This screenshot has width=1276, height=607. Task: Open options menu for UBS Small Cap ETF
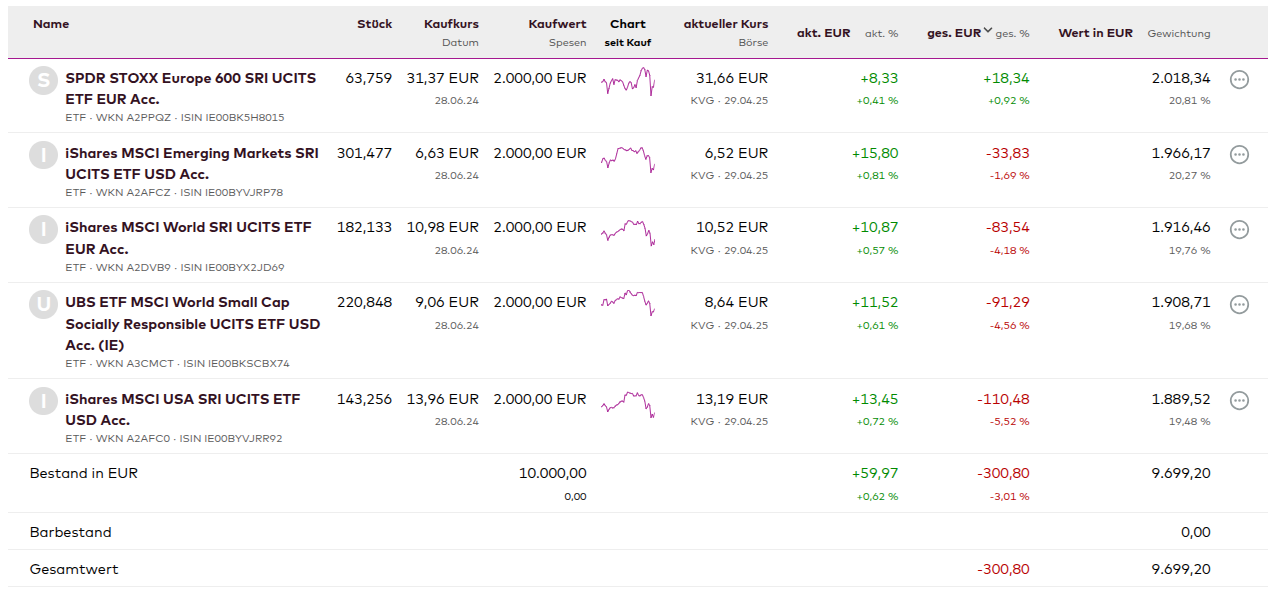click(x=1239, y=305)
